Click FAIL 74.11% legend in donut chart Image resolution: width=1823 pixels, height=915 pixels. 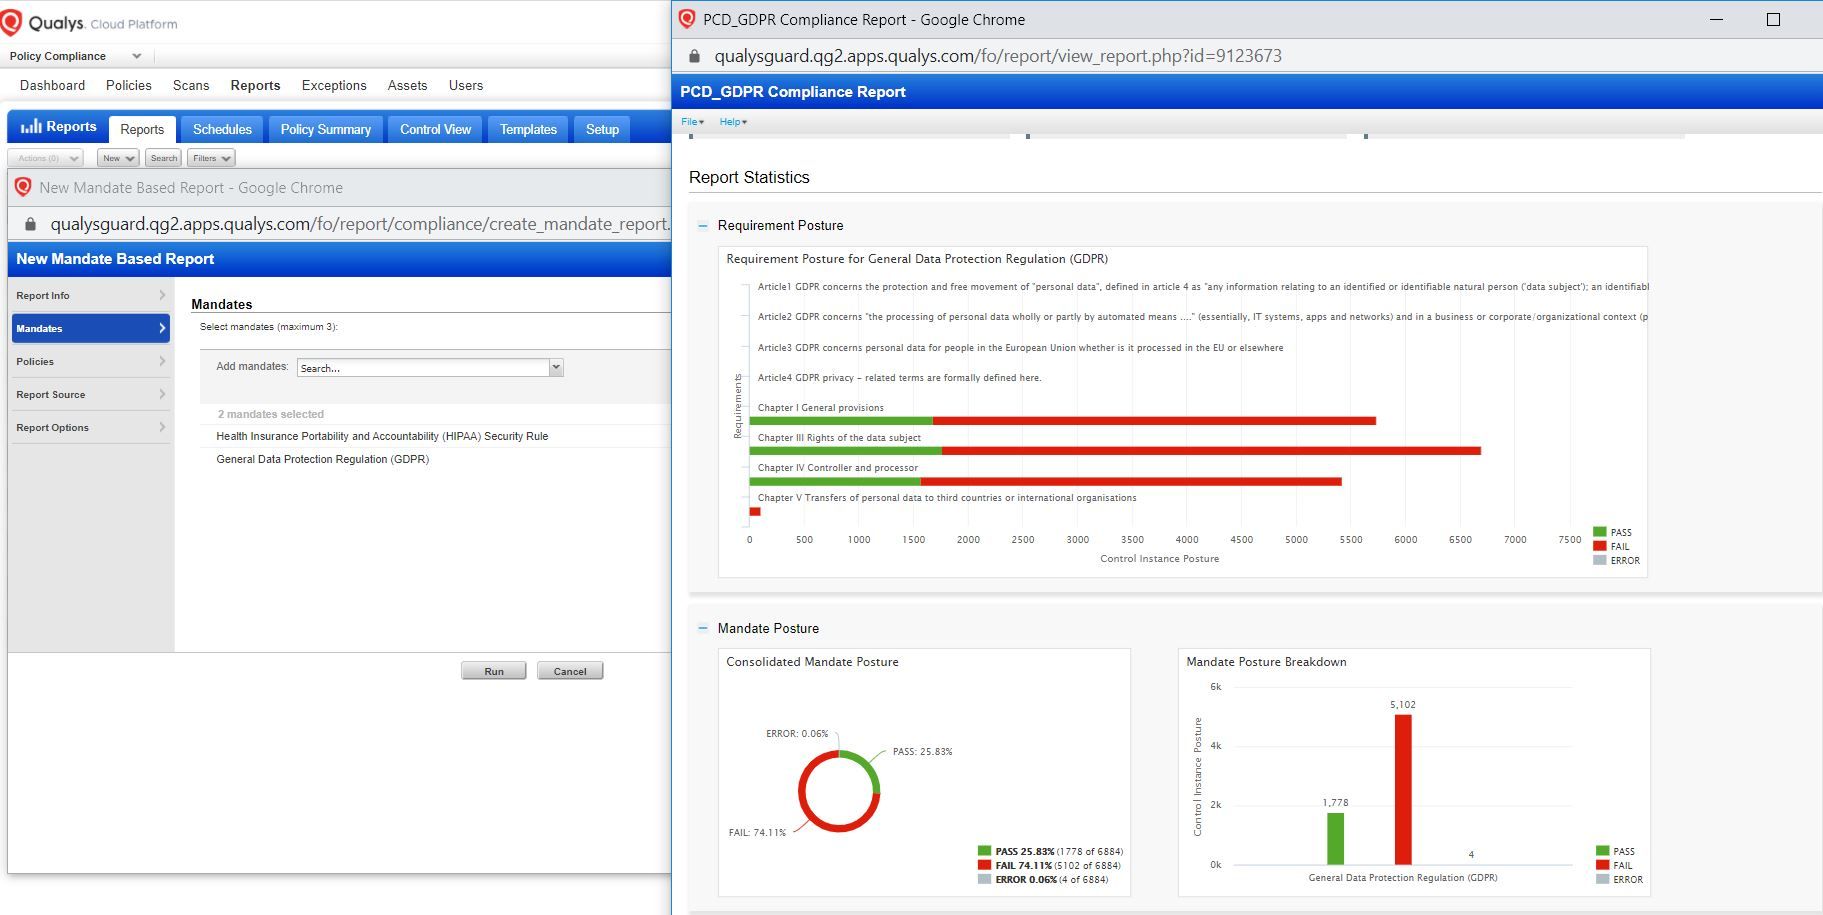pyautogui.click(x=1049, y=865)
